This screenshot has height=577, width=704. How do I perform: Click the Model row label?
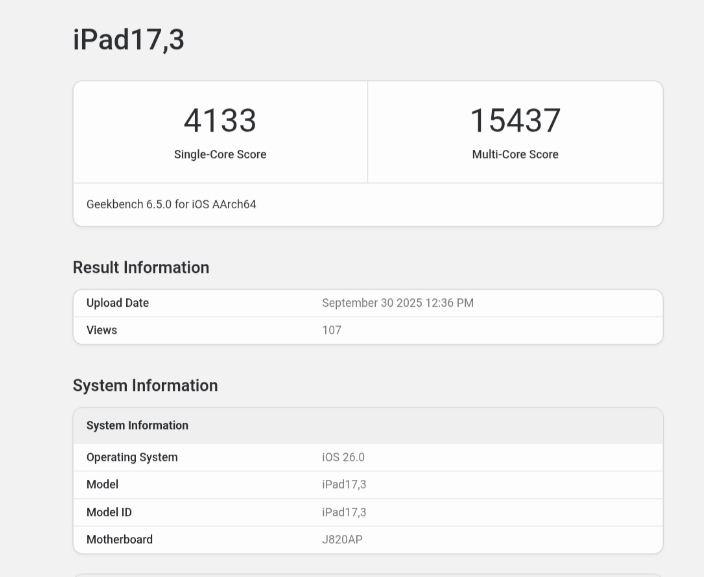pyautogui.click(x=102, y=484)
